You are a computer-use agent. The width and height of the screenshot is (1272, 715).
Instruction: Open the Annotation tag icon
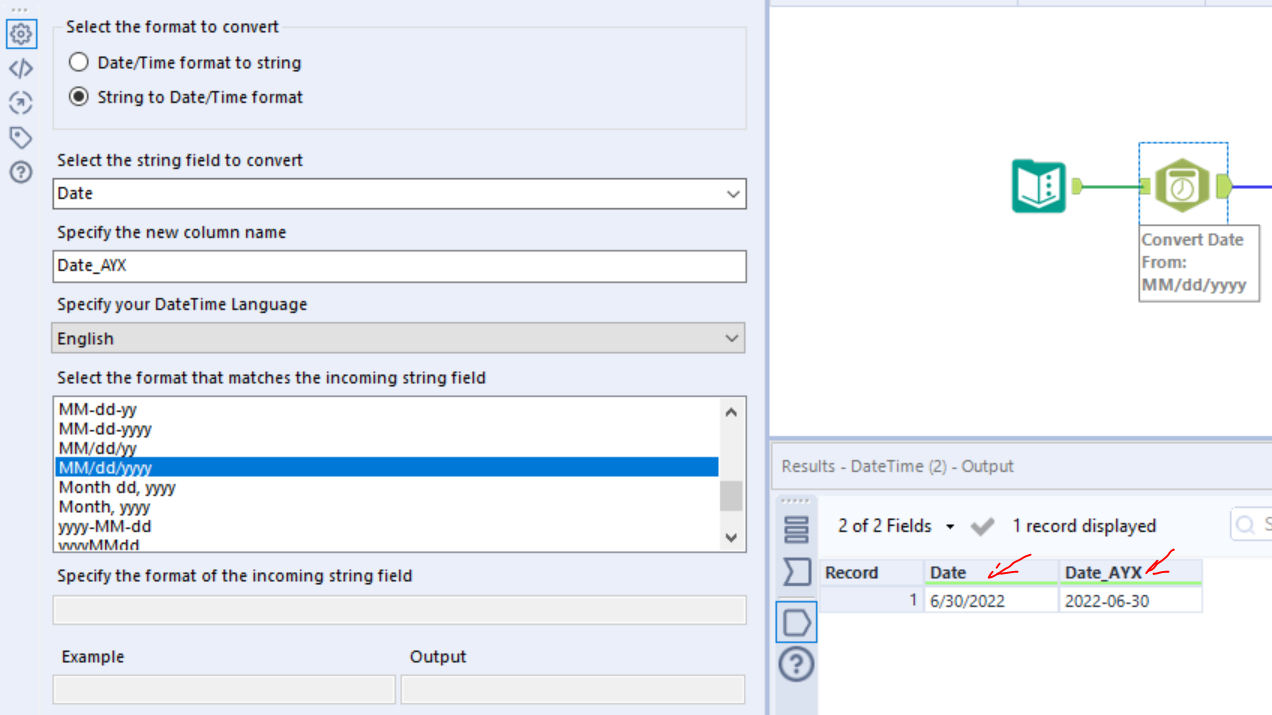tap(21, 137)
